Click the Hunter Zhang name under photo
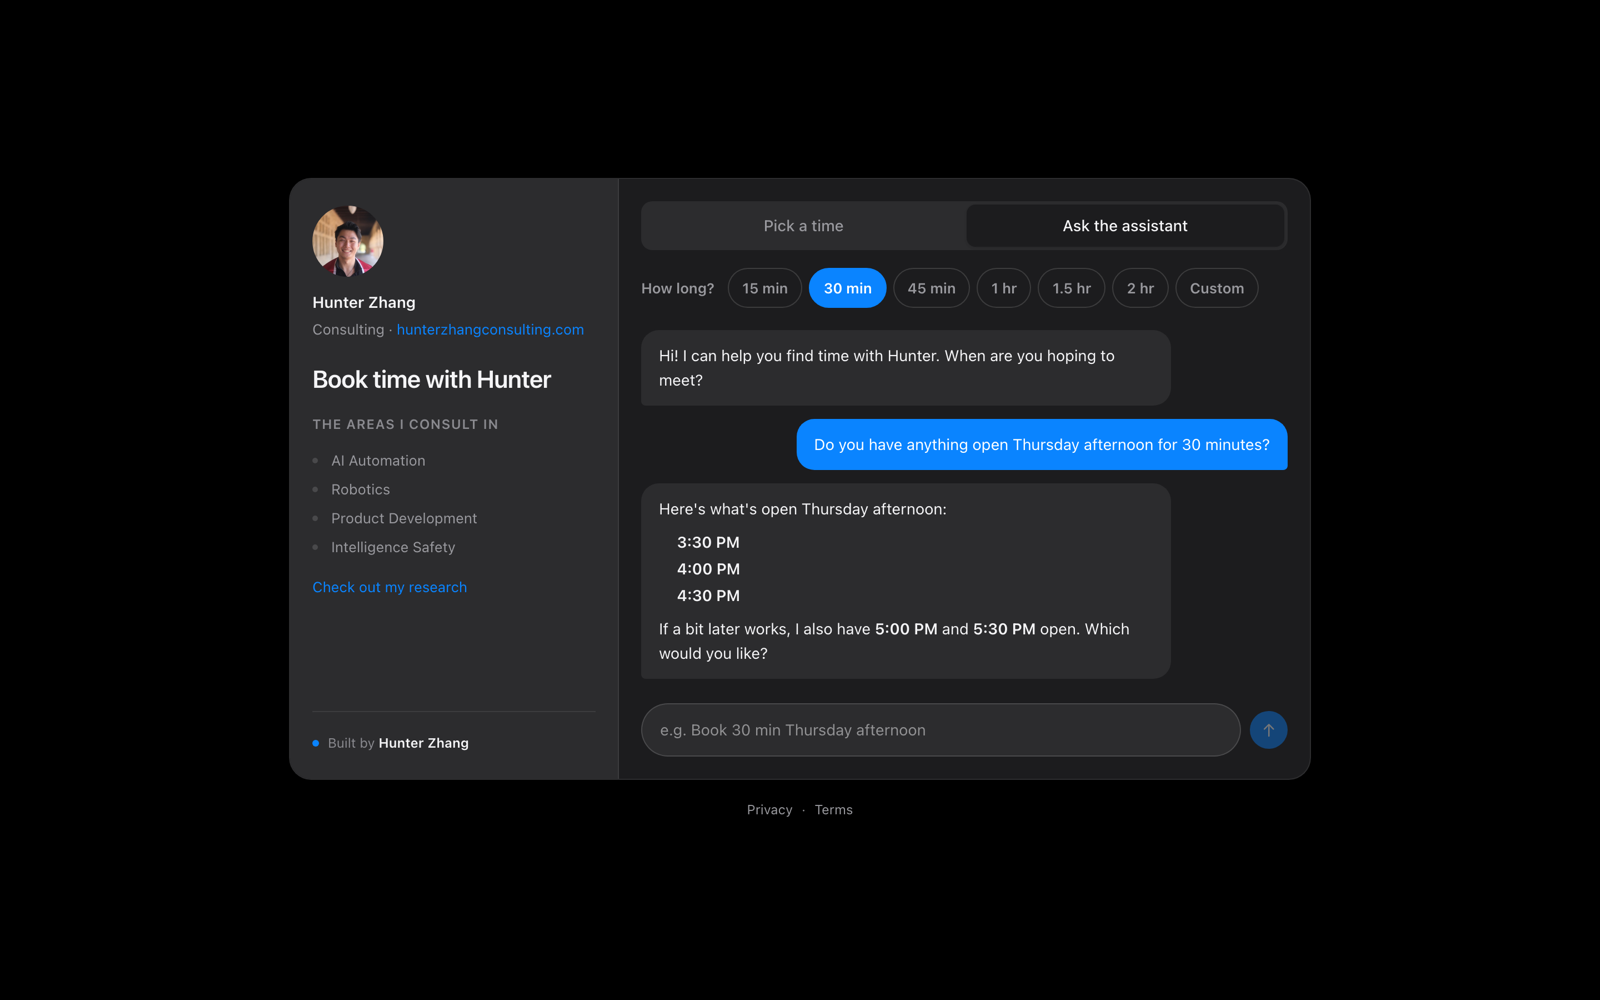Viewport: 1600px width, 1000px height. [x=364, y=302]
